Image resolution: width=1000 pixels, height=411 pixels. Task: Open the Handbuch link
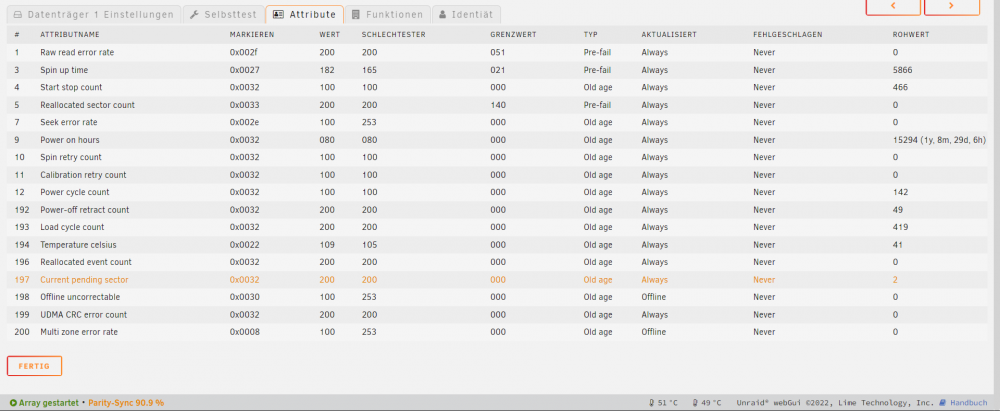point(969,403)
